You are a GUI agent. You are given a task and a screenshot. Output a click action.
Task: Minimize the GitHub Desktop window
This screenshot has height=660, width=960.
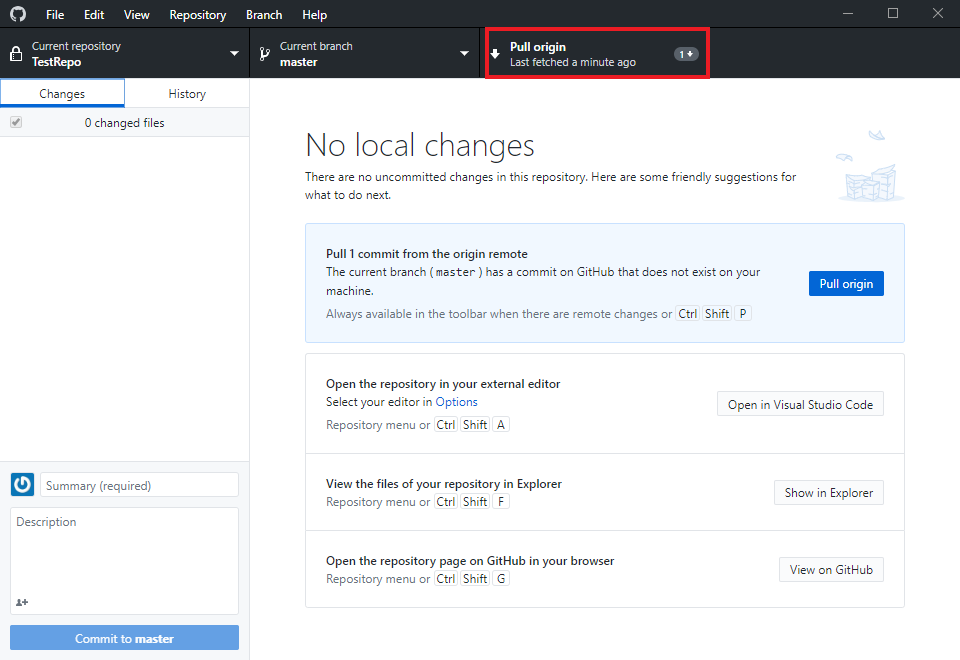(x=848, y=13)
